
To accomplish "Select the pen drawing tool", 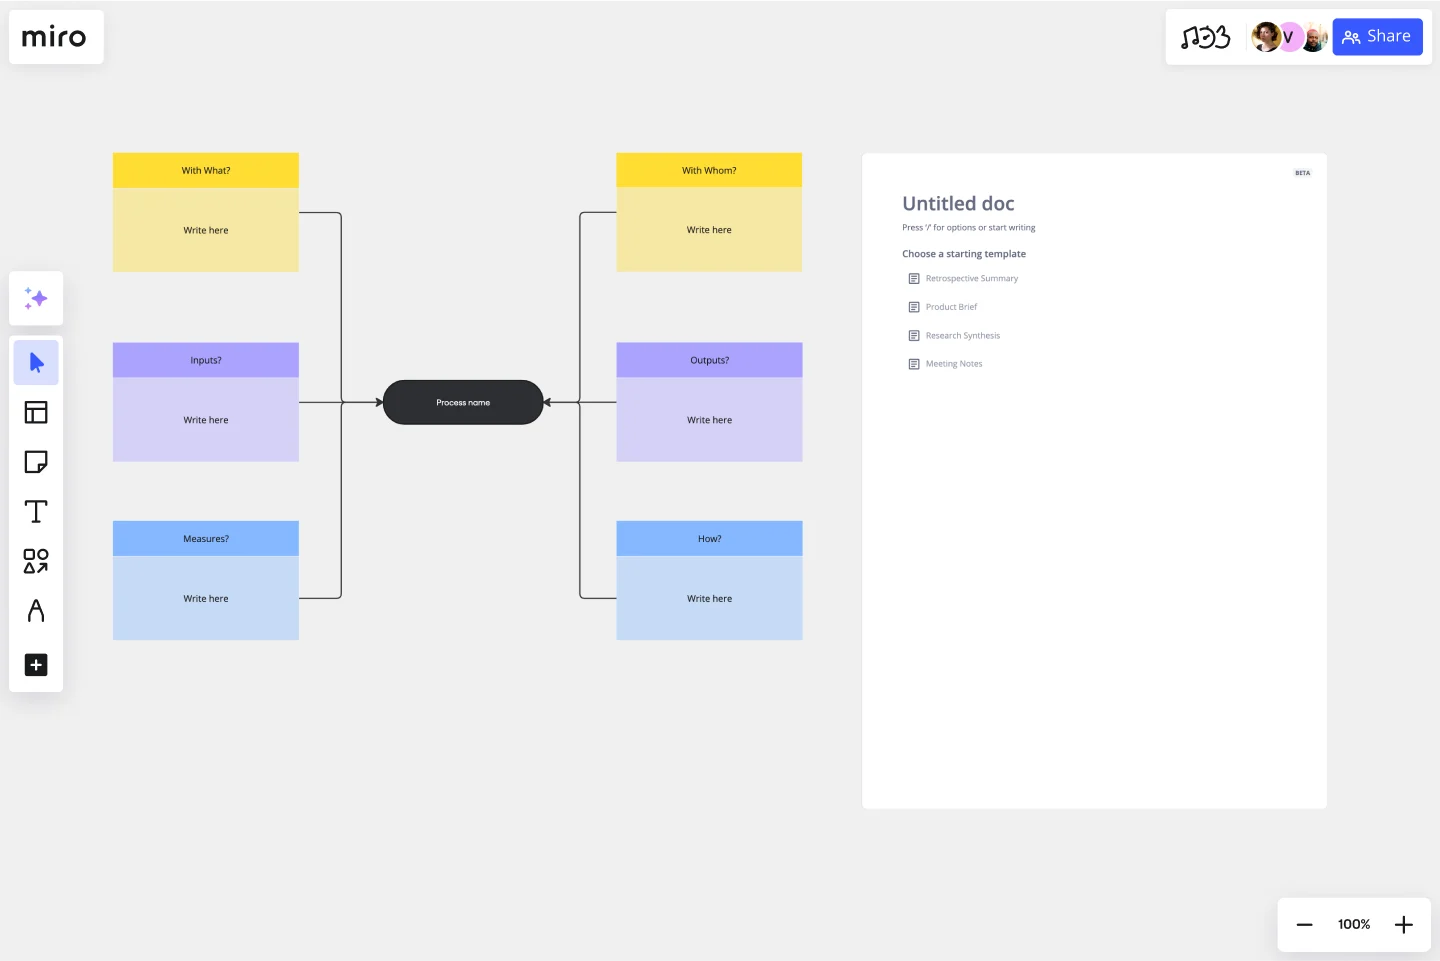I will [x=36, y=611].
